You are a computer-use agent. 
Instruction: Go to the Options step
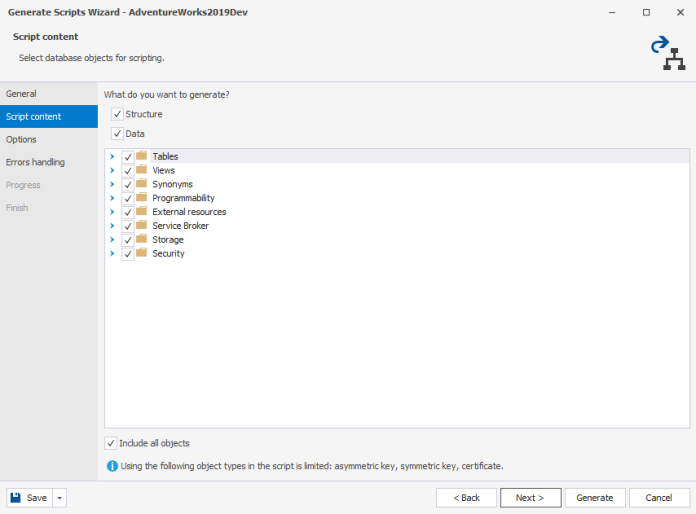[x=21, y=139]
